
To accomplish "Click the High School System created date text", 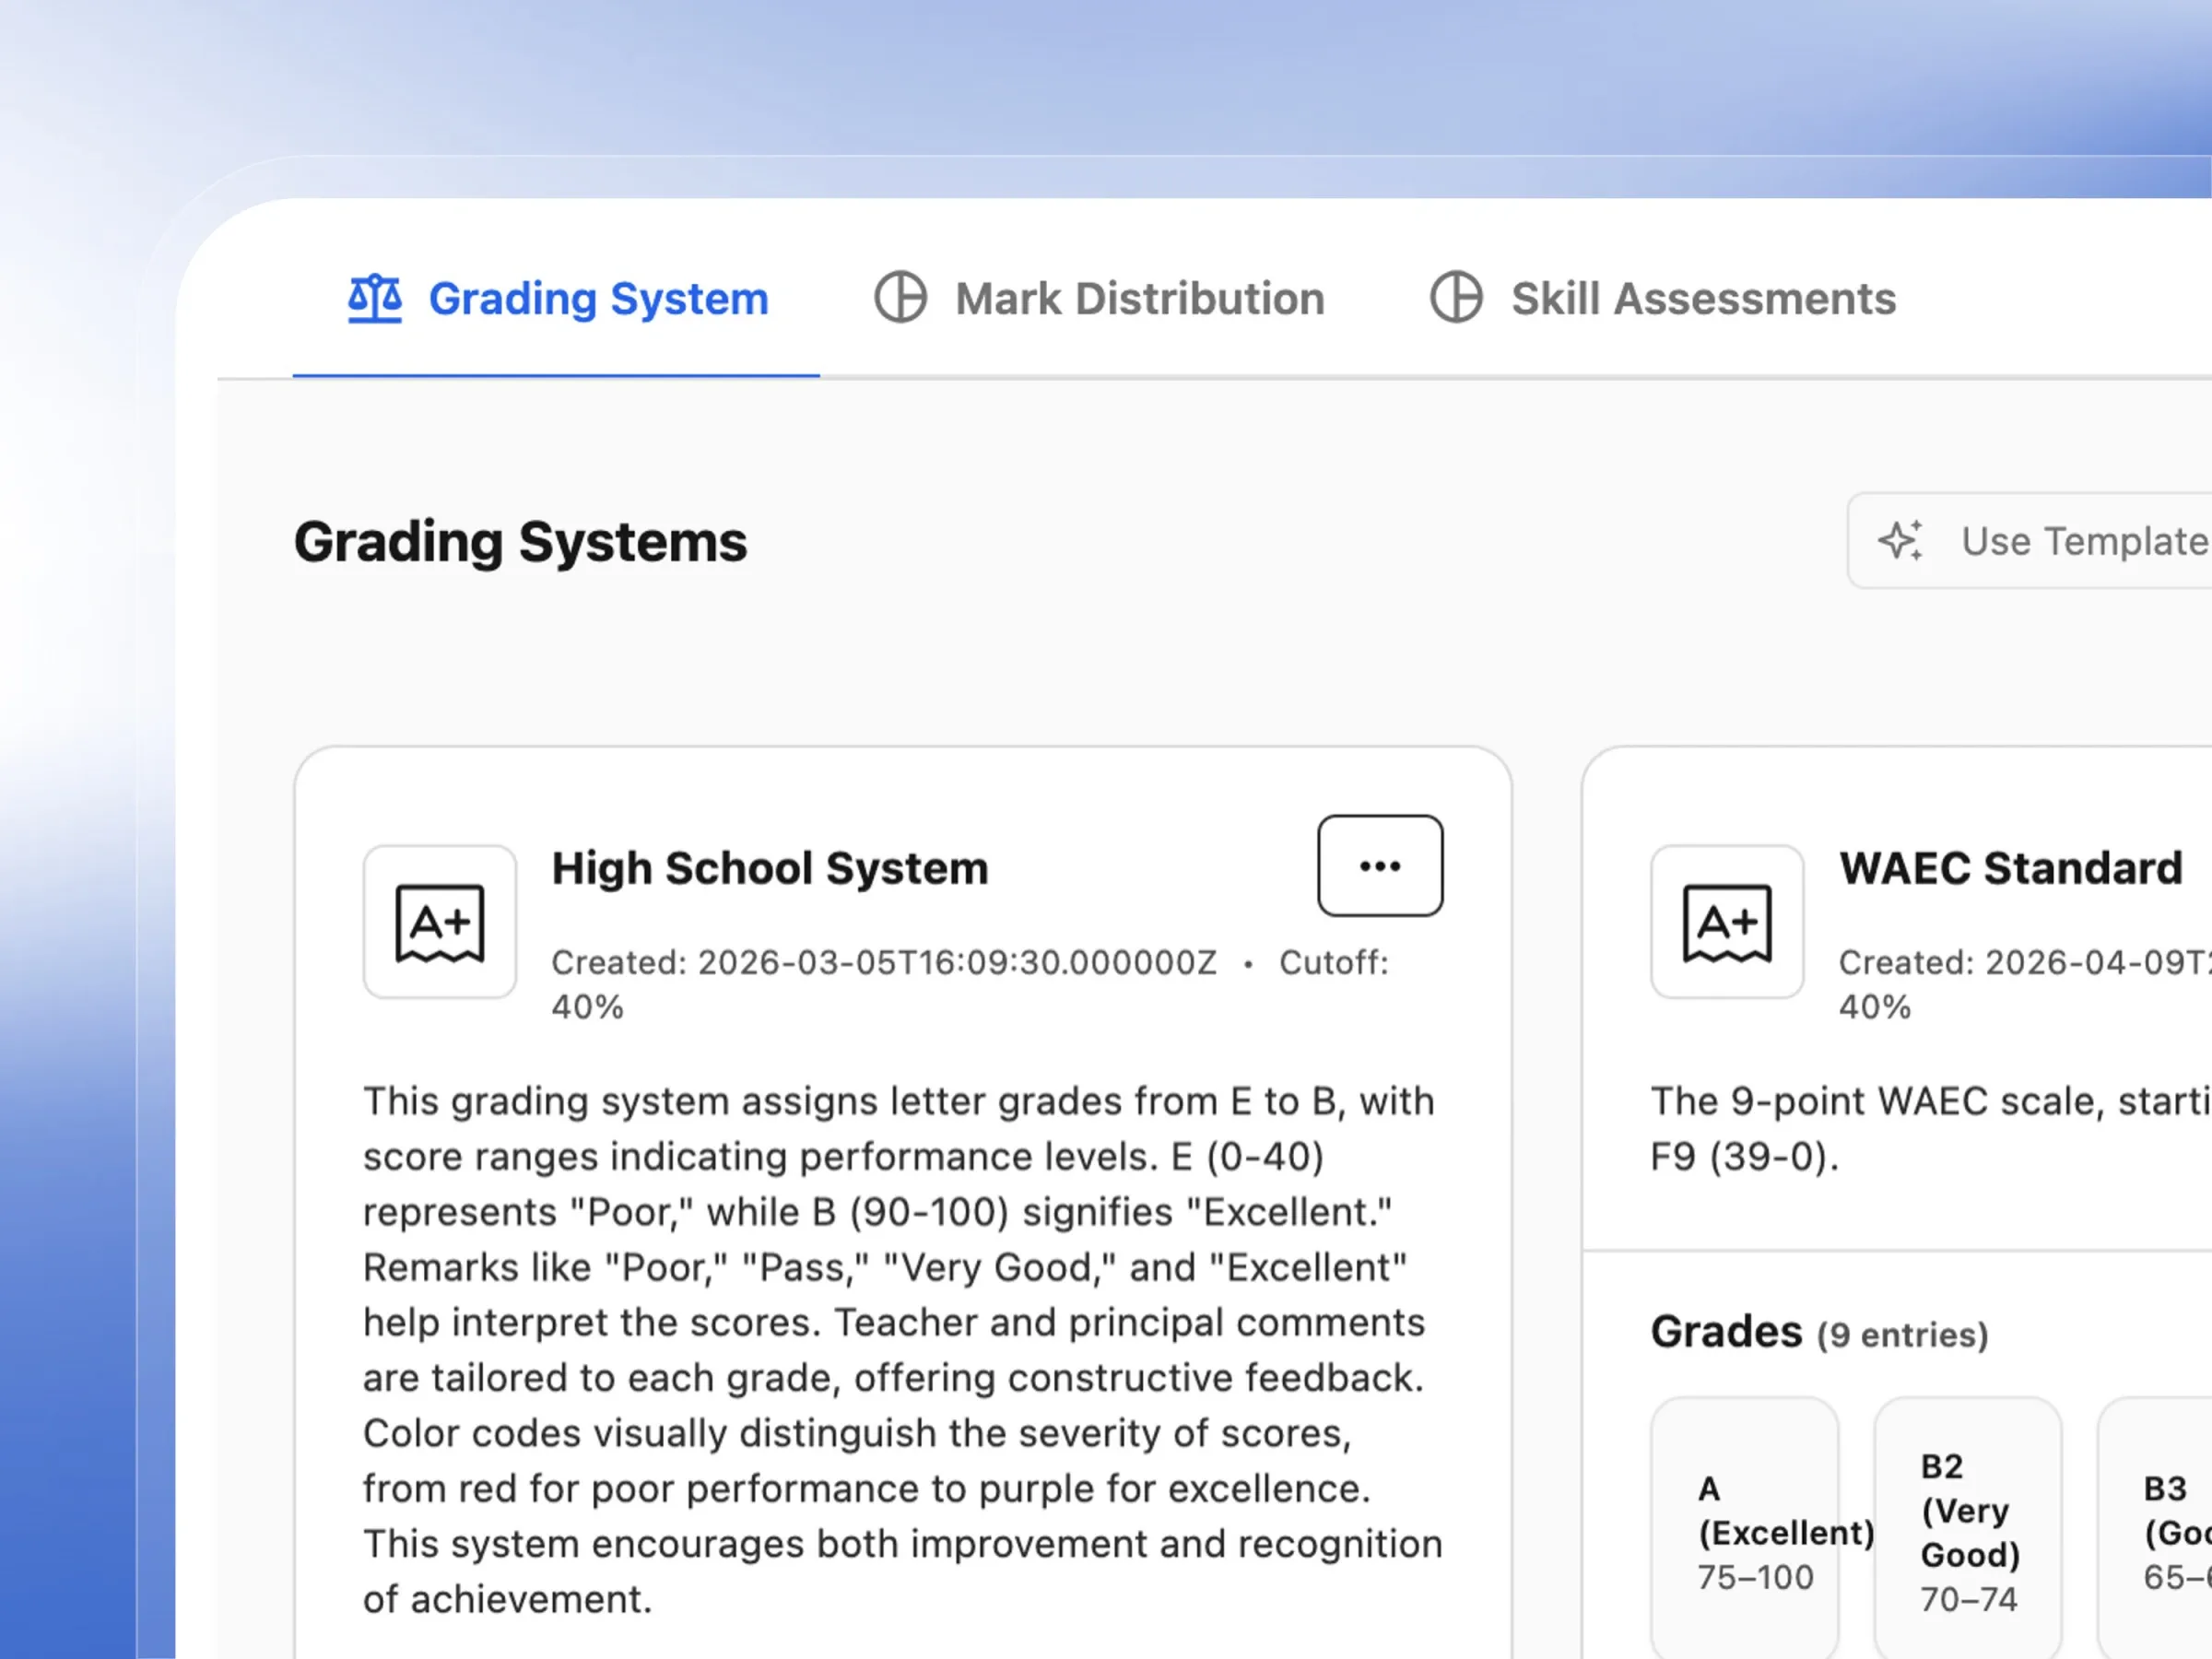I will coord(884,963).
